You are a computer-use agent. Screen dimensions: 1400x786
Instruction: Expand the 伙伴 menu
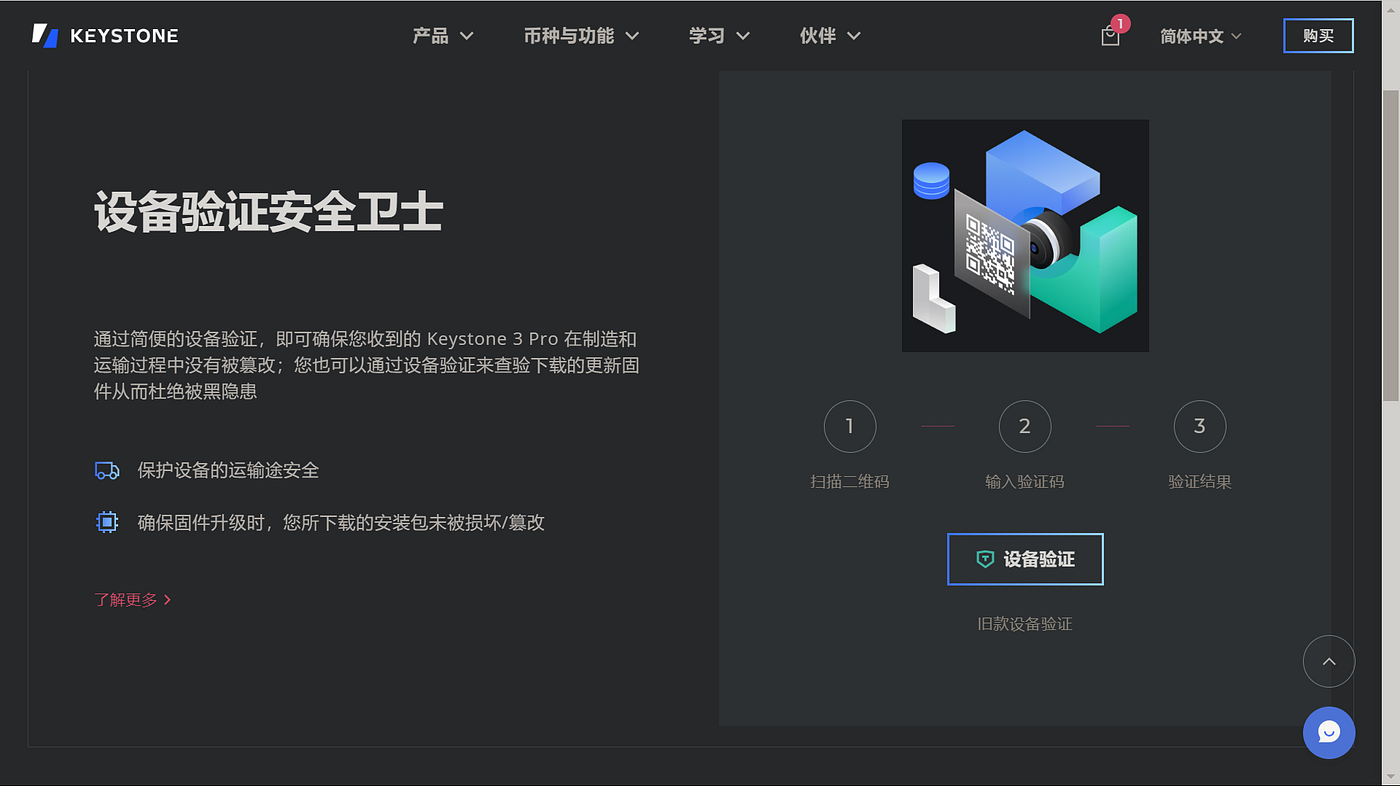830,36
